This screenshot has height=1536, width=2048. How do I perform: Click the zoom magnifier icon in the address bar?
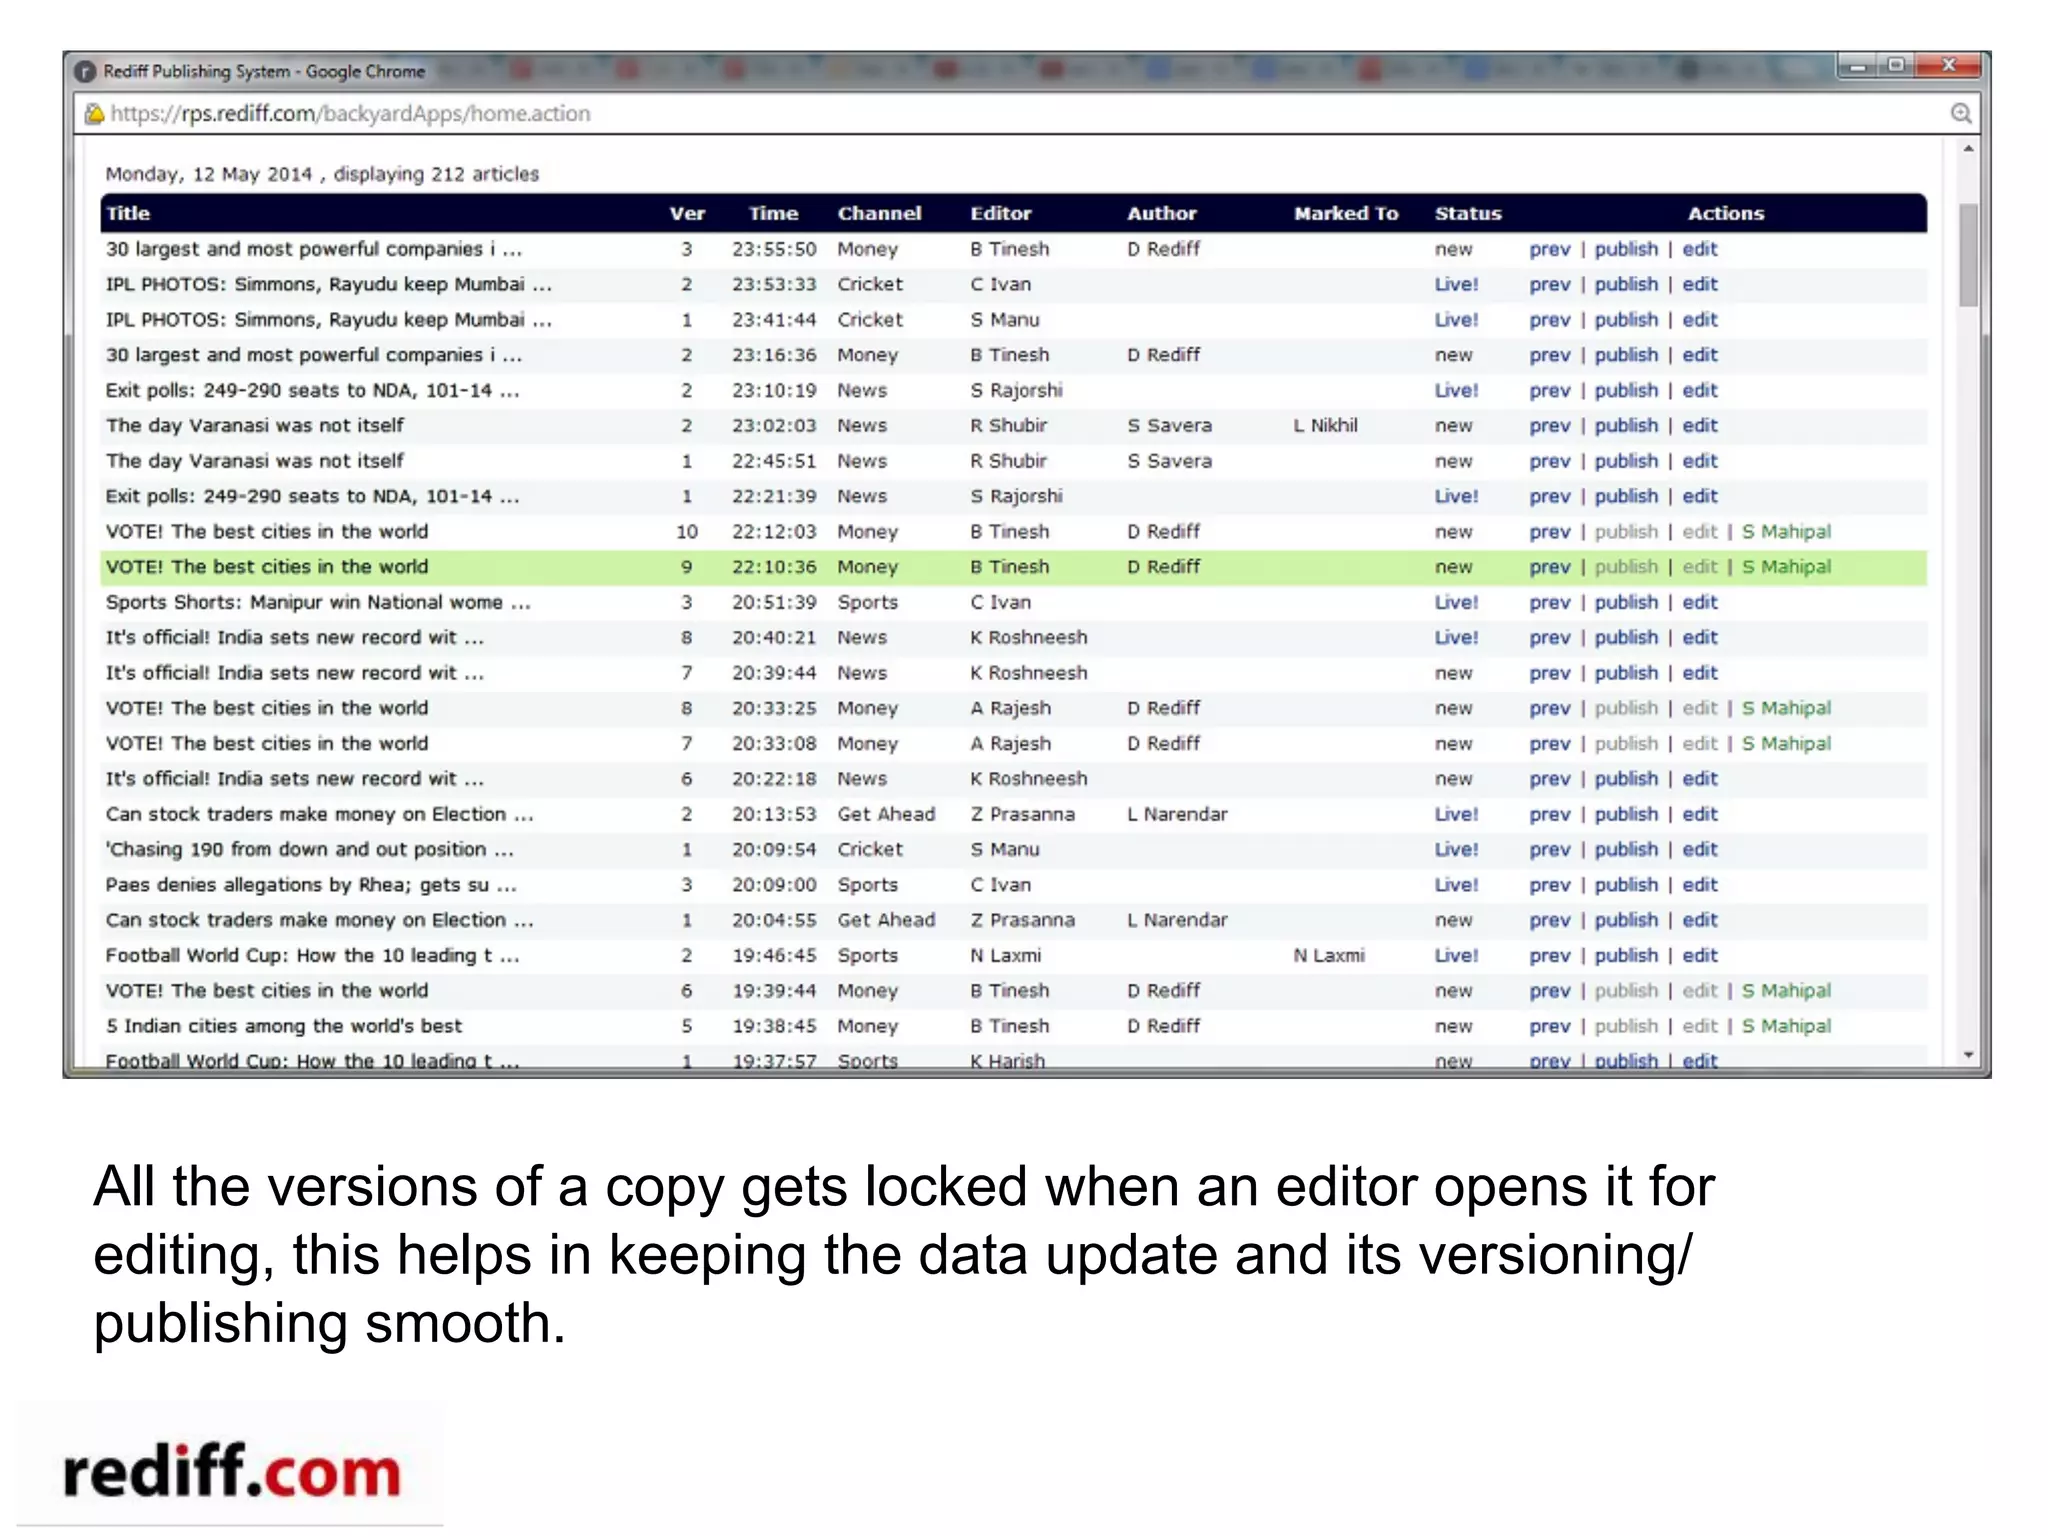click(x=1960, y=113)
